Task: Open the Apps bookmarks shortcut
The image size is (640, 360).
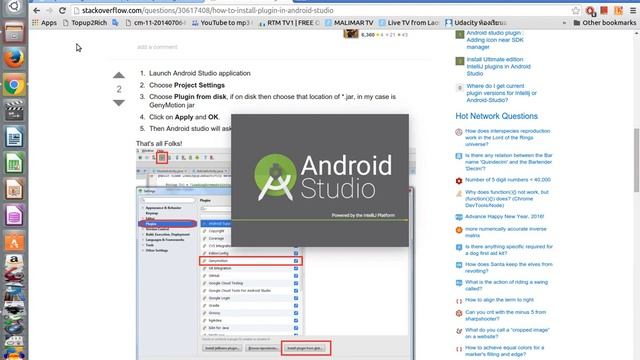Action: (x=44, y=23)
